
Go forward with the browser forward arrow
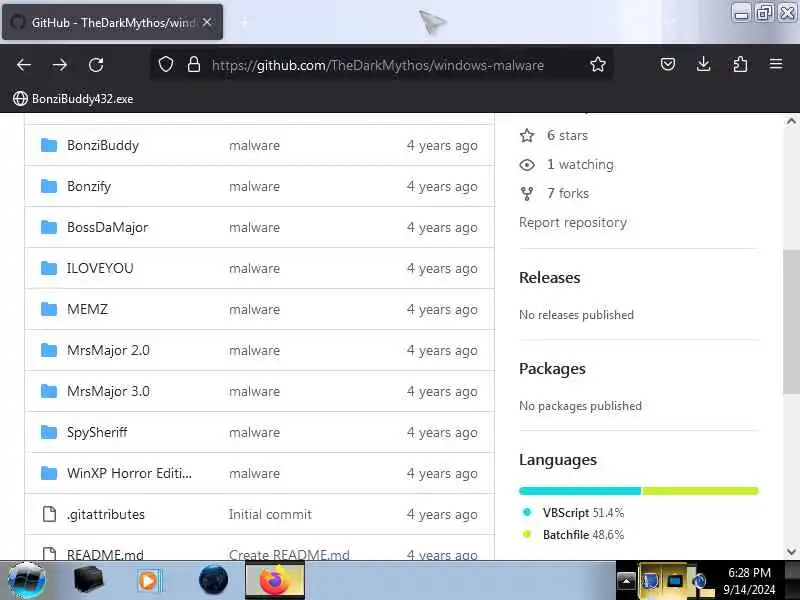pyautogui.click(x=60, y=65)
